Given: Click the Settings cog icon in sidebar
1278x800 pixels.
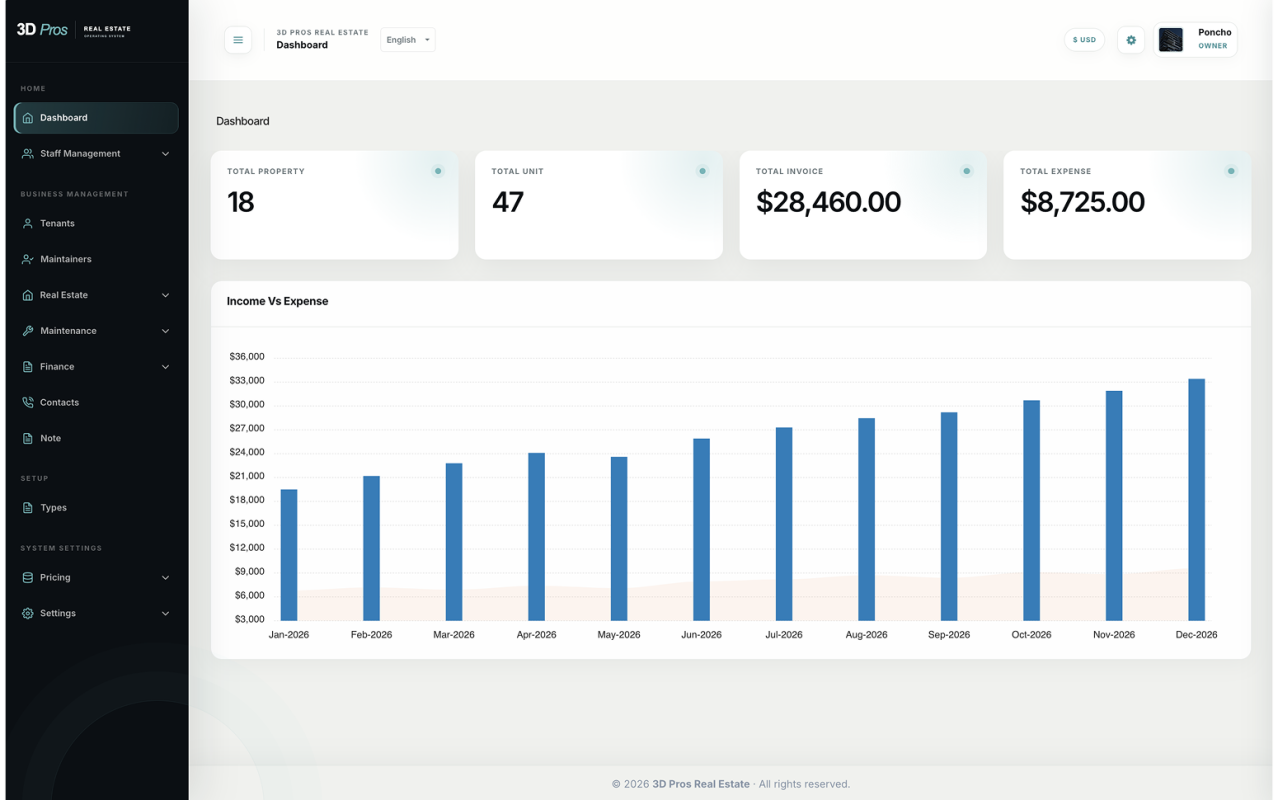Looking at the screenshot, I should (28, 613).
